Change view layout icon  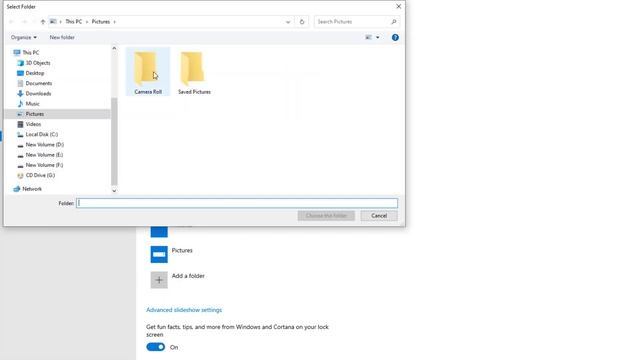(x=369, y=38)
